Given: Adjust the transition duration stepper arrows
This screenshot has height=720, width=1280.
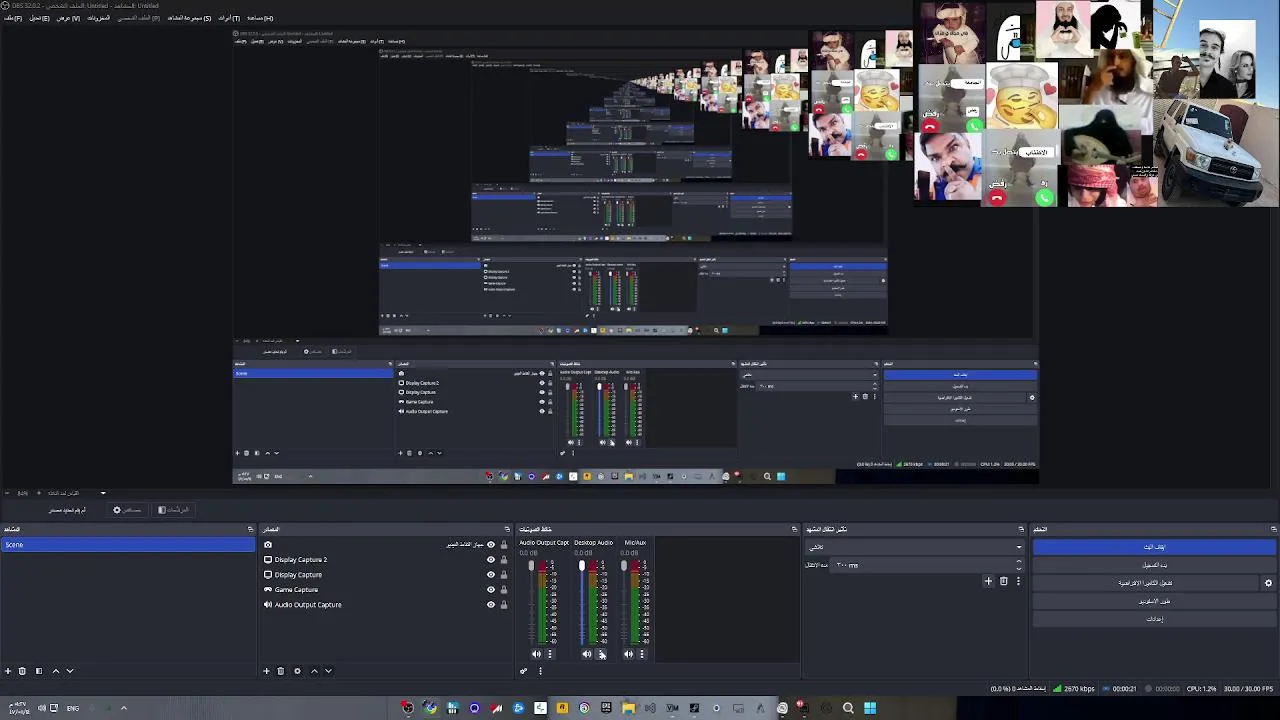Looking at the screenshot, I should [1019, 565].
